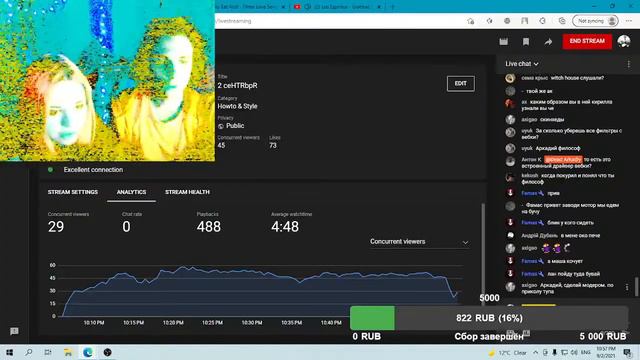The height and width of the screenshot is (360, 640).
Task: Click the chat message 'witch house слушали?'
Action: 577,78
